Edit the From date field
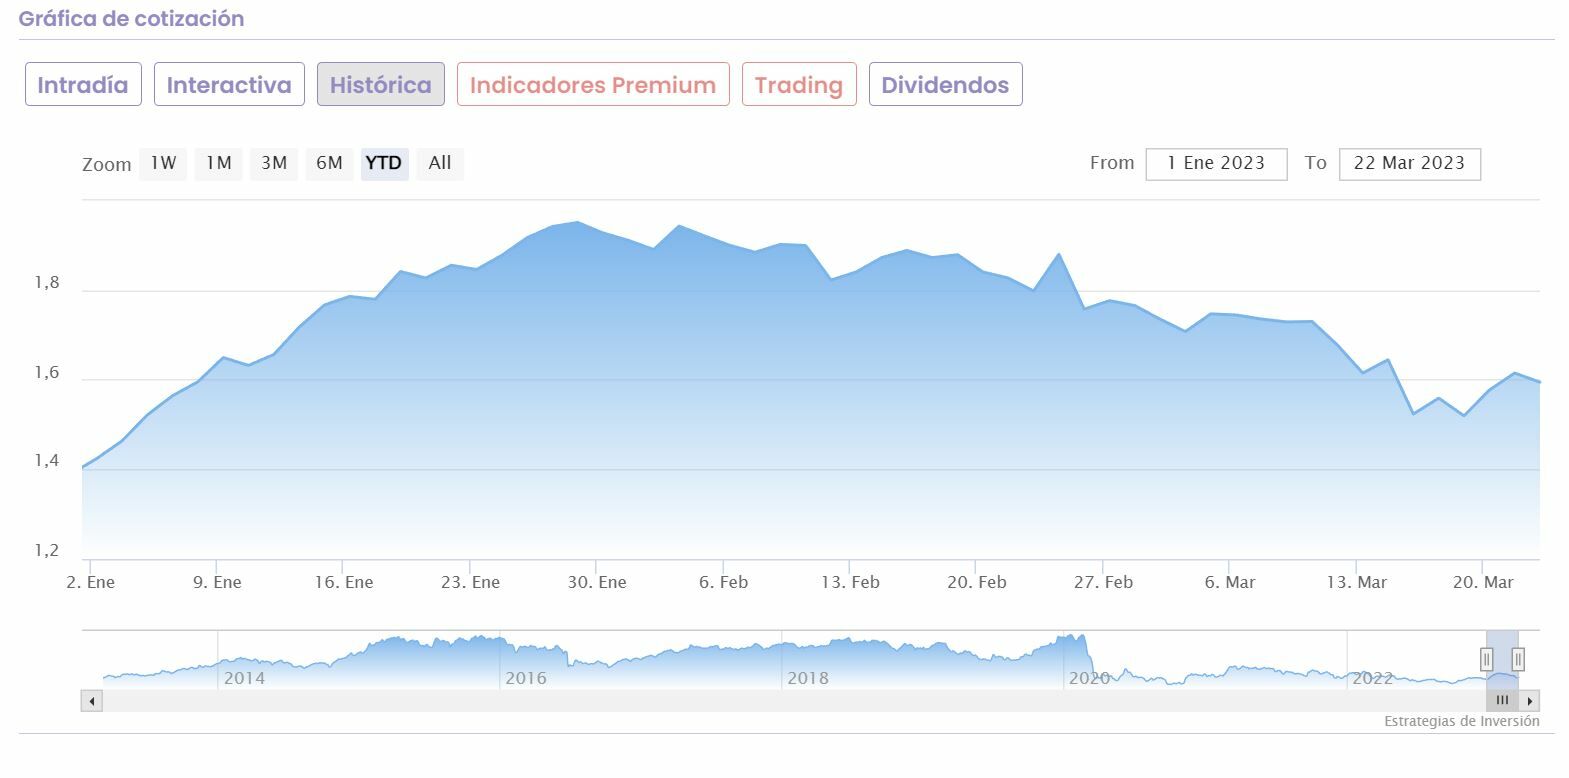Viewport: 1569px width, 778px height. pos(1216,164)
